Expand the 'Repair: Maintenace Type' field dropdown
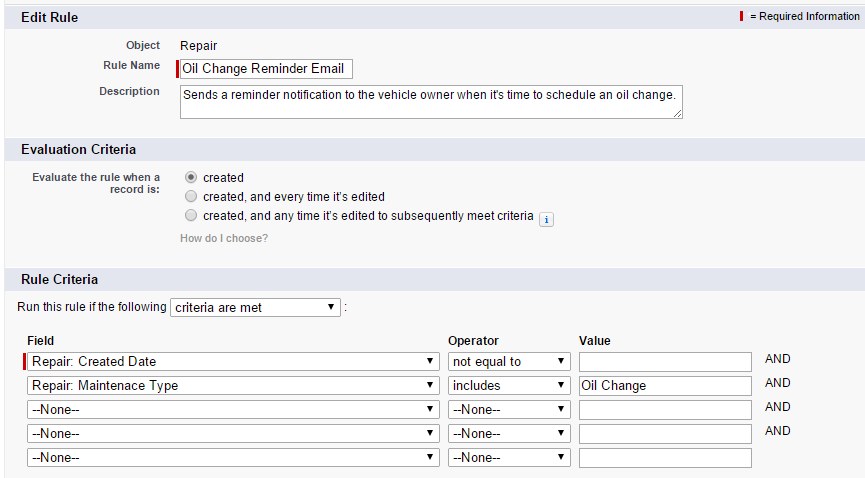This screenshot has height=478, width=865. [x=232, y=386]
